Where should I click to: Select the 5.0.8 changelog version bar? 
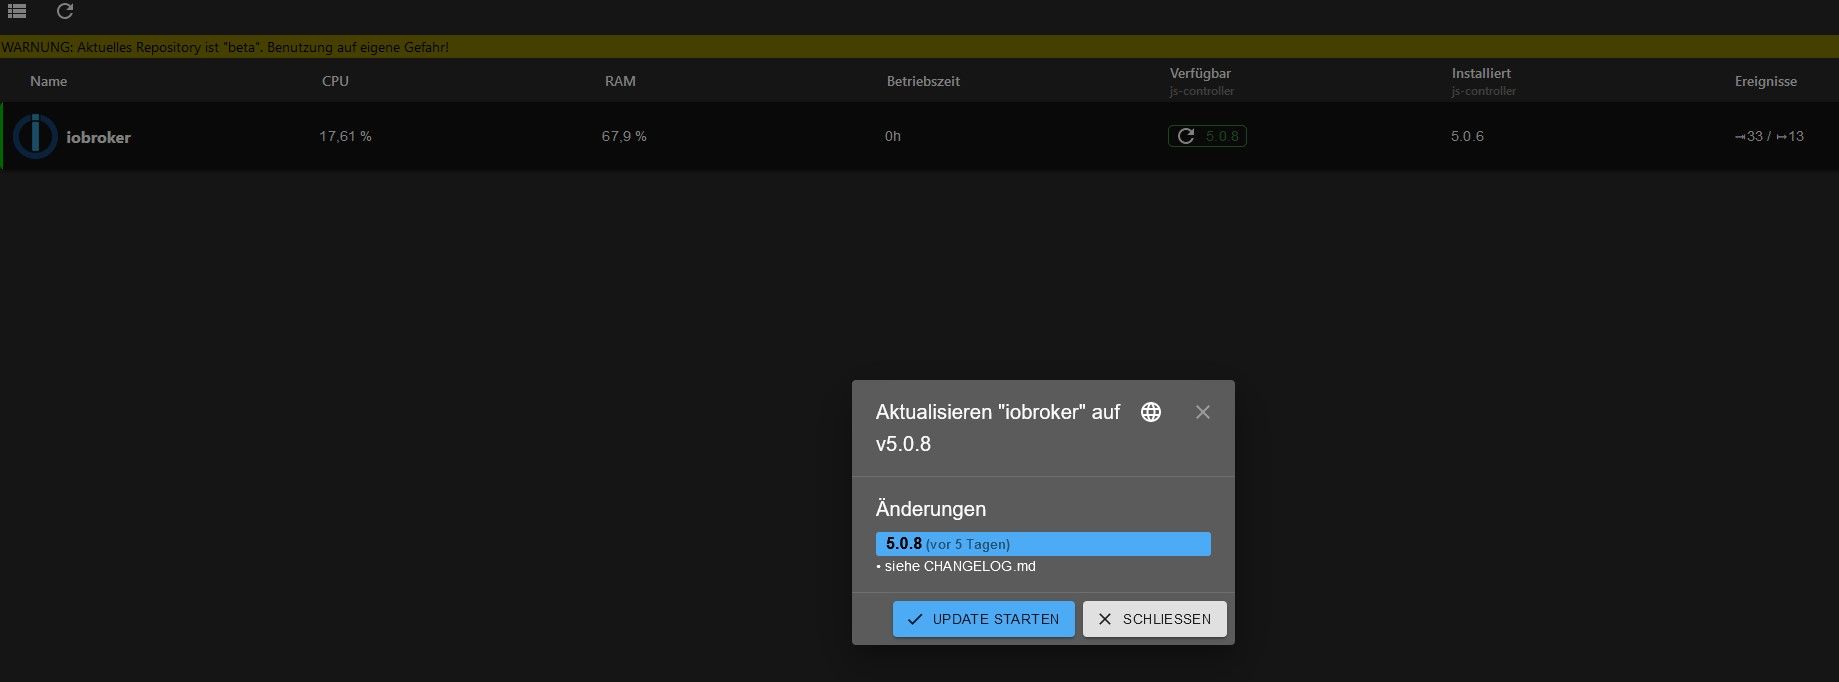pyautogui.click(x=1043, y=544)
